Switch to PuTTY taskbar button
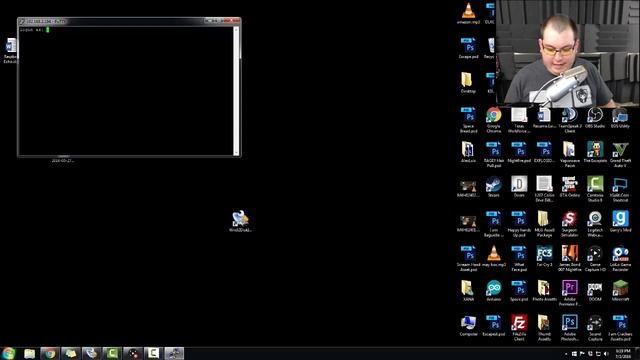640x360 pixels. [174, 353]
